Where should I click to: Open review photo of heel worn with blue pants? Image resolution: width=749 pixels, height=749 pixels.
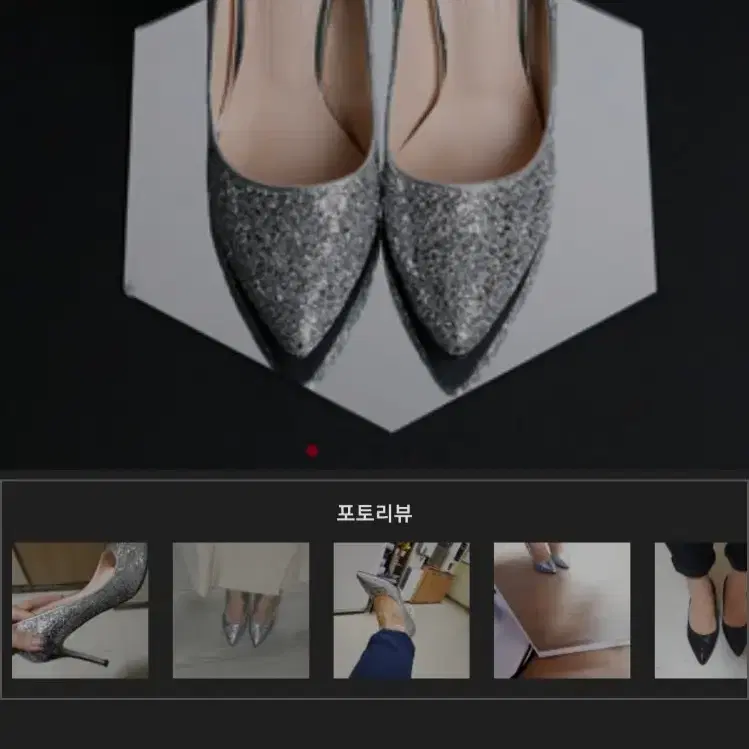coord(401,610)
